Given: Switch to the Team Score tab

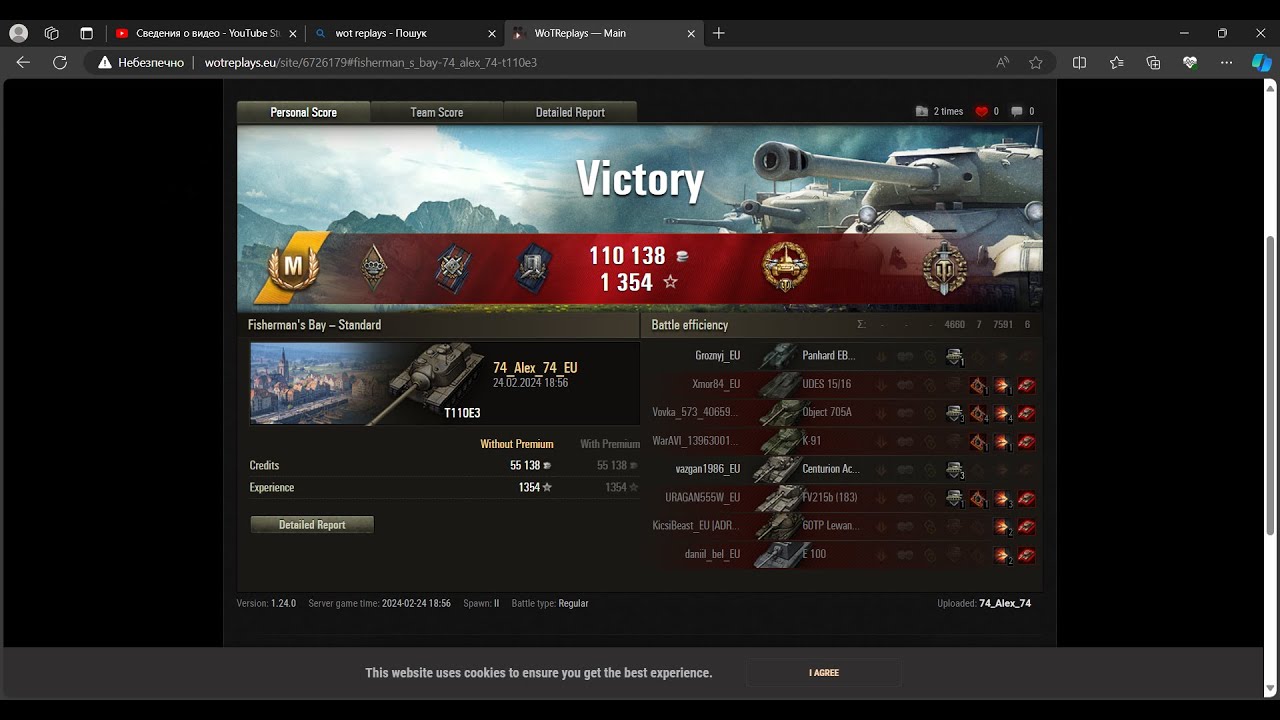Looking at the screenshot, I should (437, 112).
